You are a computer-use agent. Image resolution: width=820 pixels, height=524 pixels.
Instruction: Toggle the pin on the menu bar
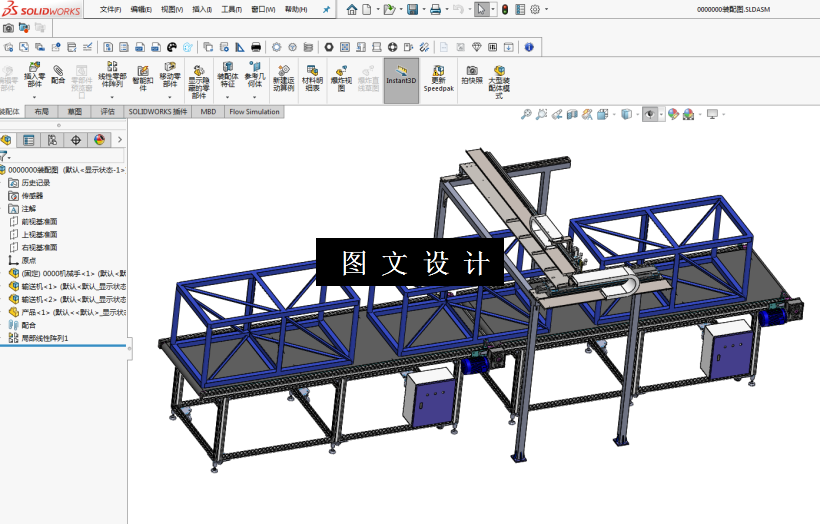point(326,9)
